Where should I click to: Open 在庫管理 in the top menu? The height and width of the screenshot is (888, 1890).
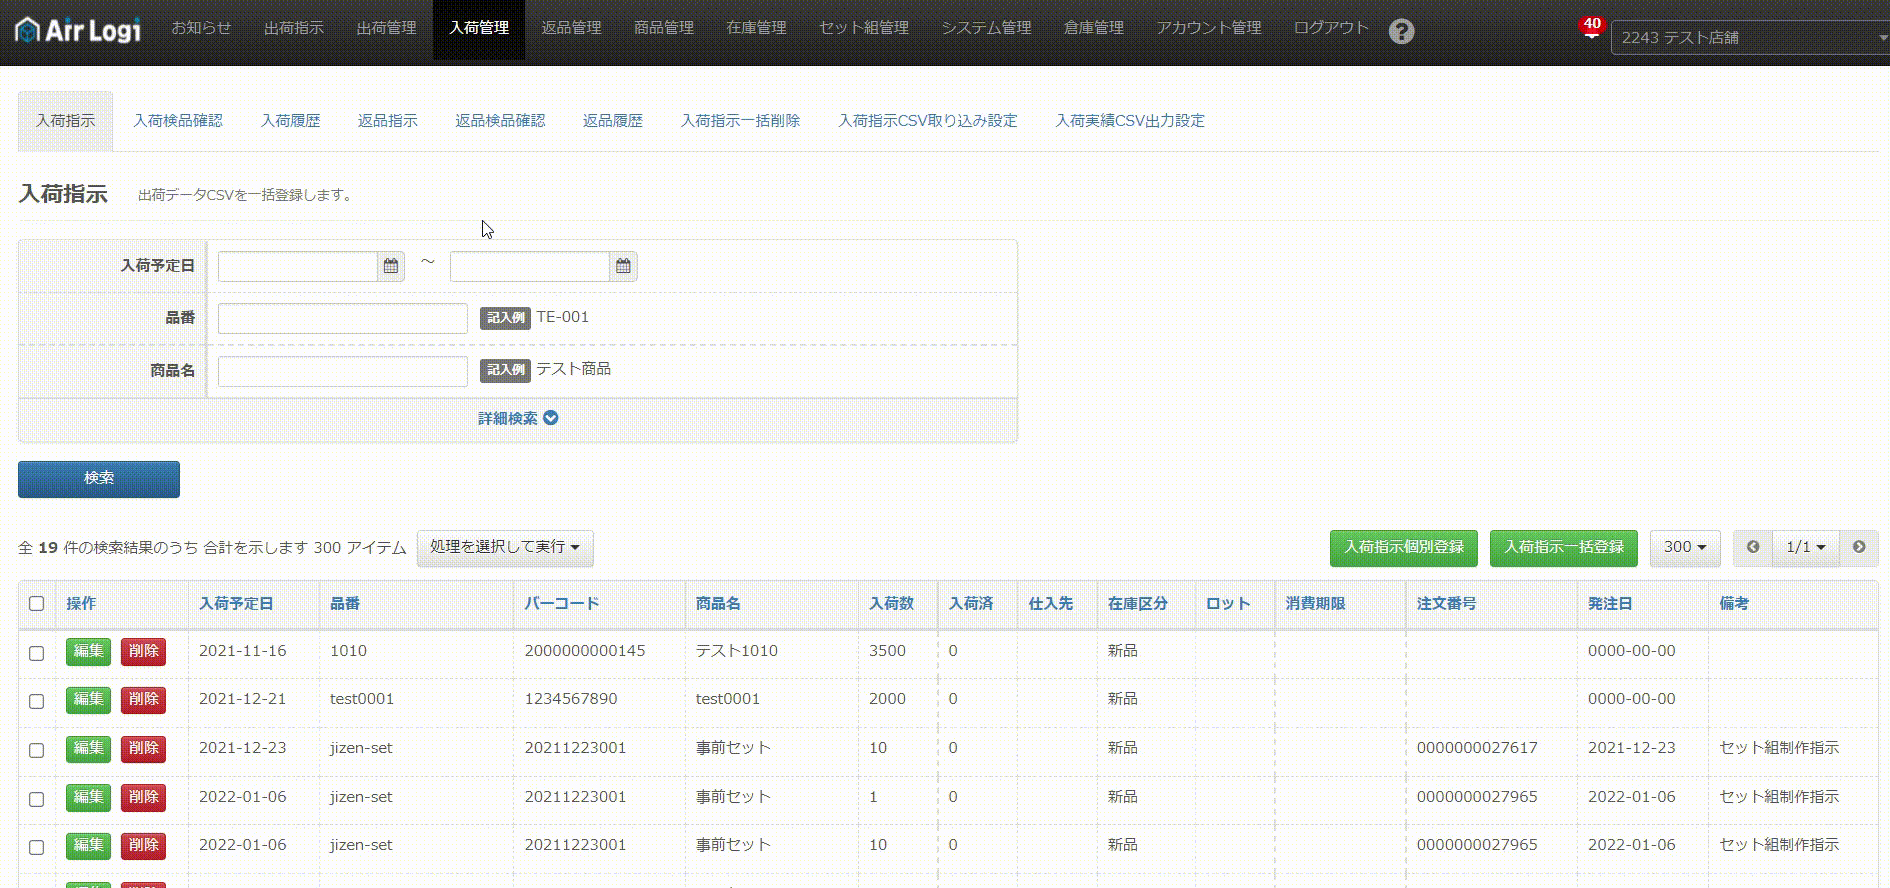[x=756, y=28]
